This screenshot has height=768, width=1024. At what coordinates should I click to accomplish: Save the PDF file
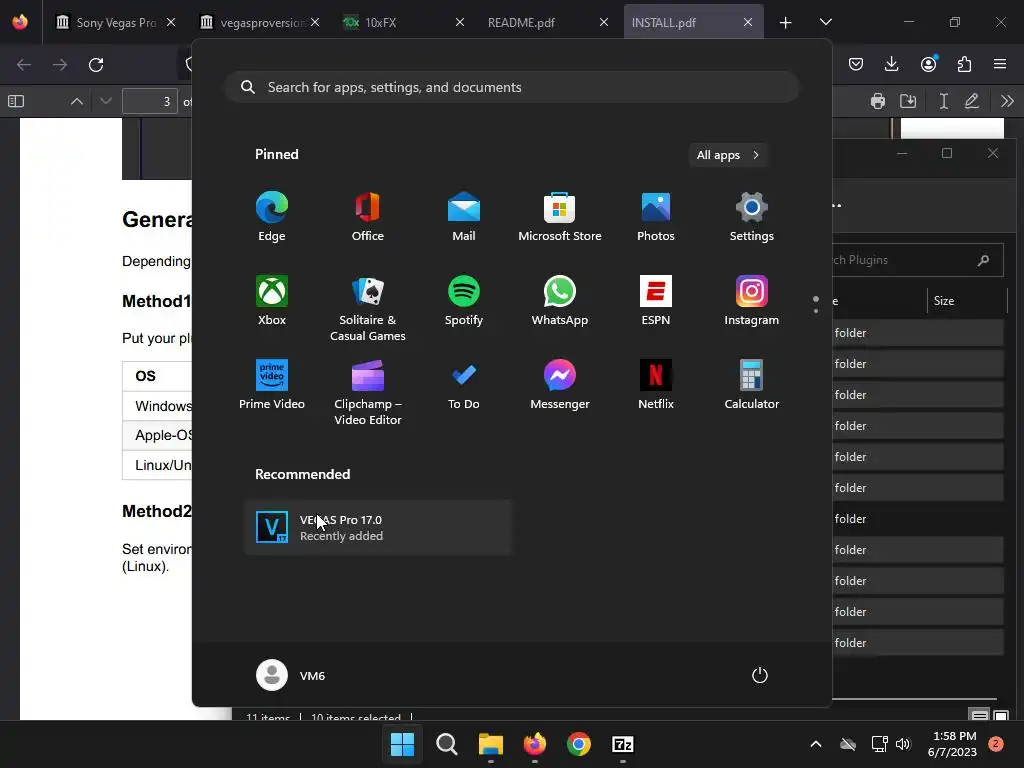908,101
